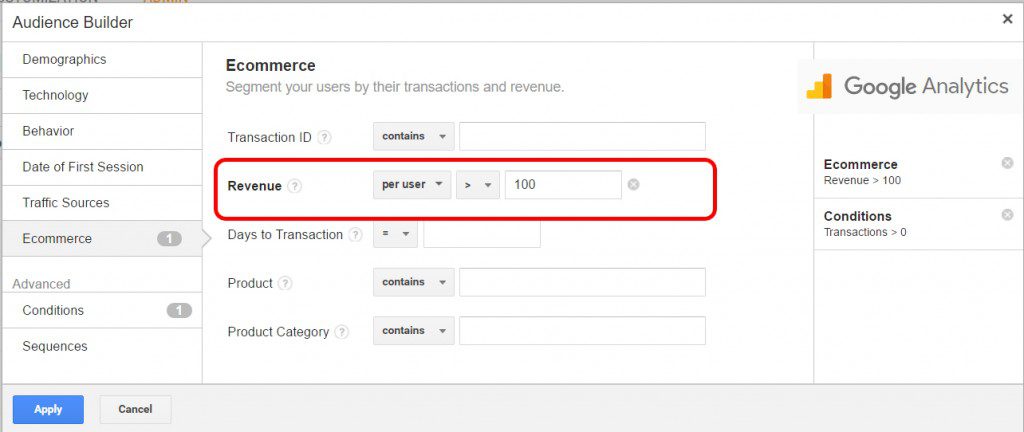Clear the Revenue filter using its remove icon
This screenshot has height=432, width=1024.
tap(633, 185)
